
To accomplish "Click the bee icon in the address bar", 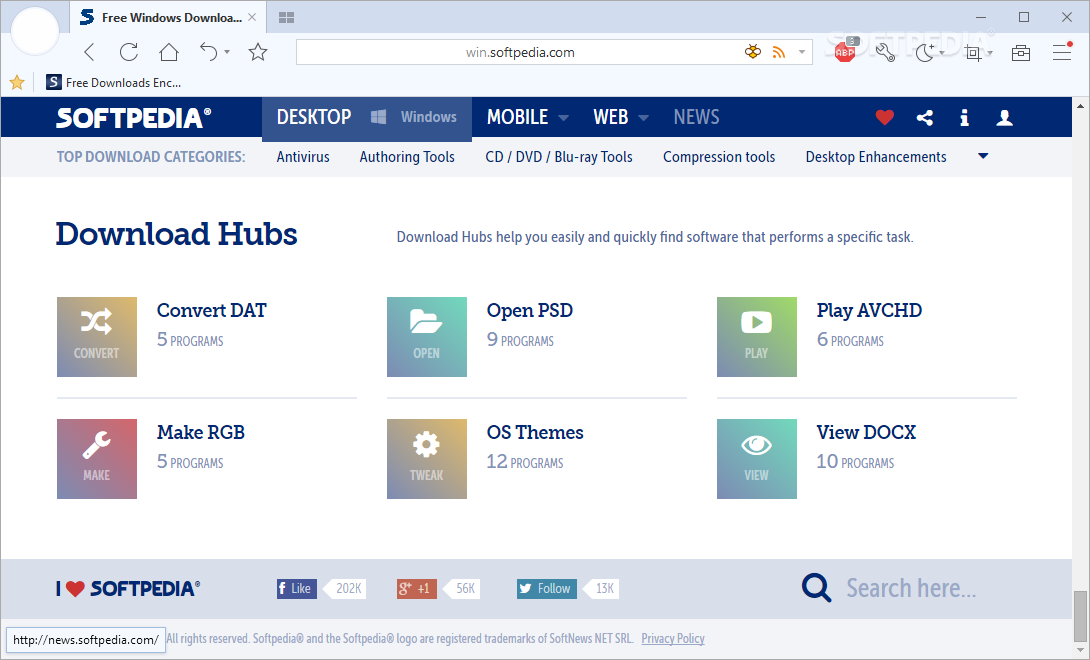I will 753,51.
